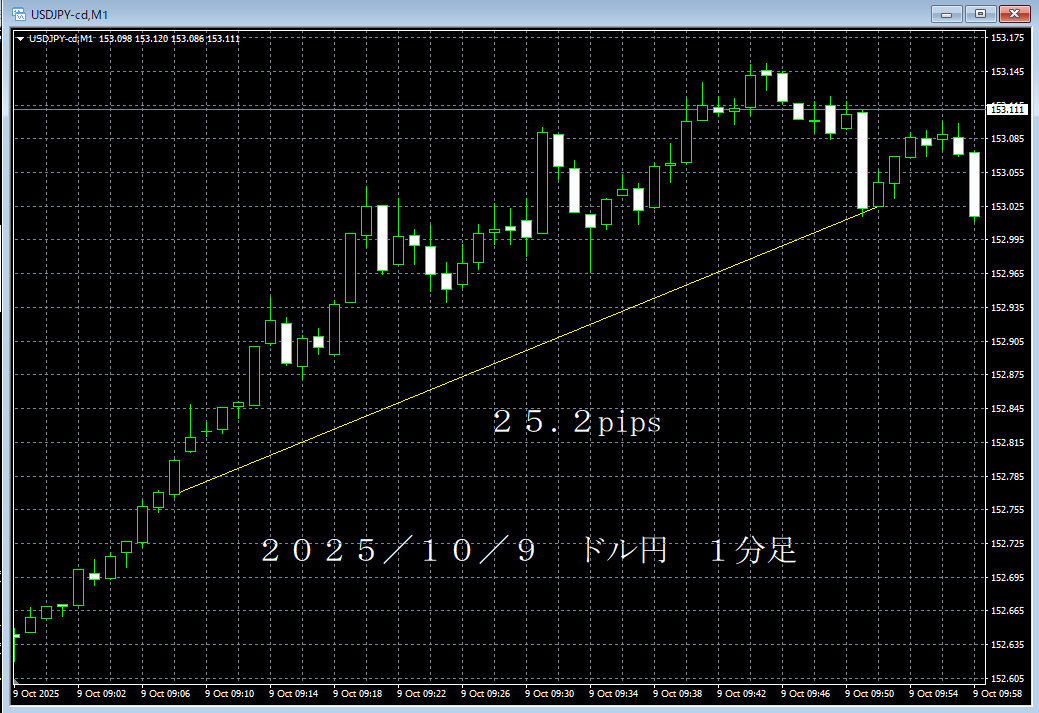Image resolution: width=1039 pixels, height=713 pixels.
Task: Restore the chart window size
Action: click(981, 14)
